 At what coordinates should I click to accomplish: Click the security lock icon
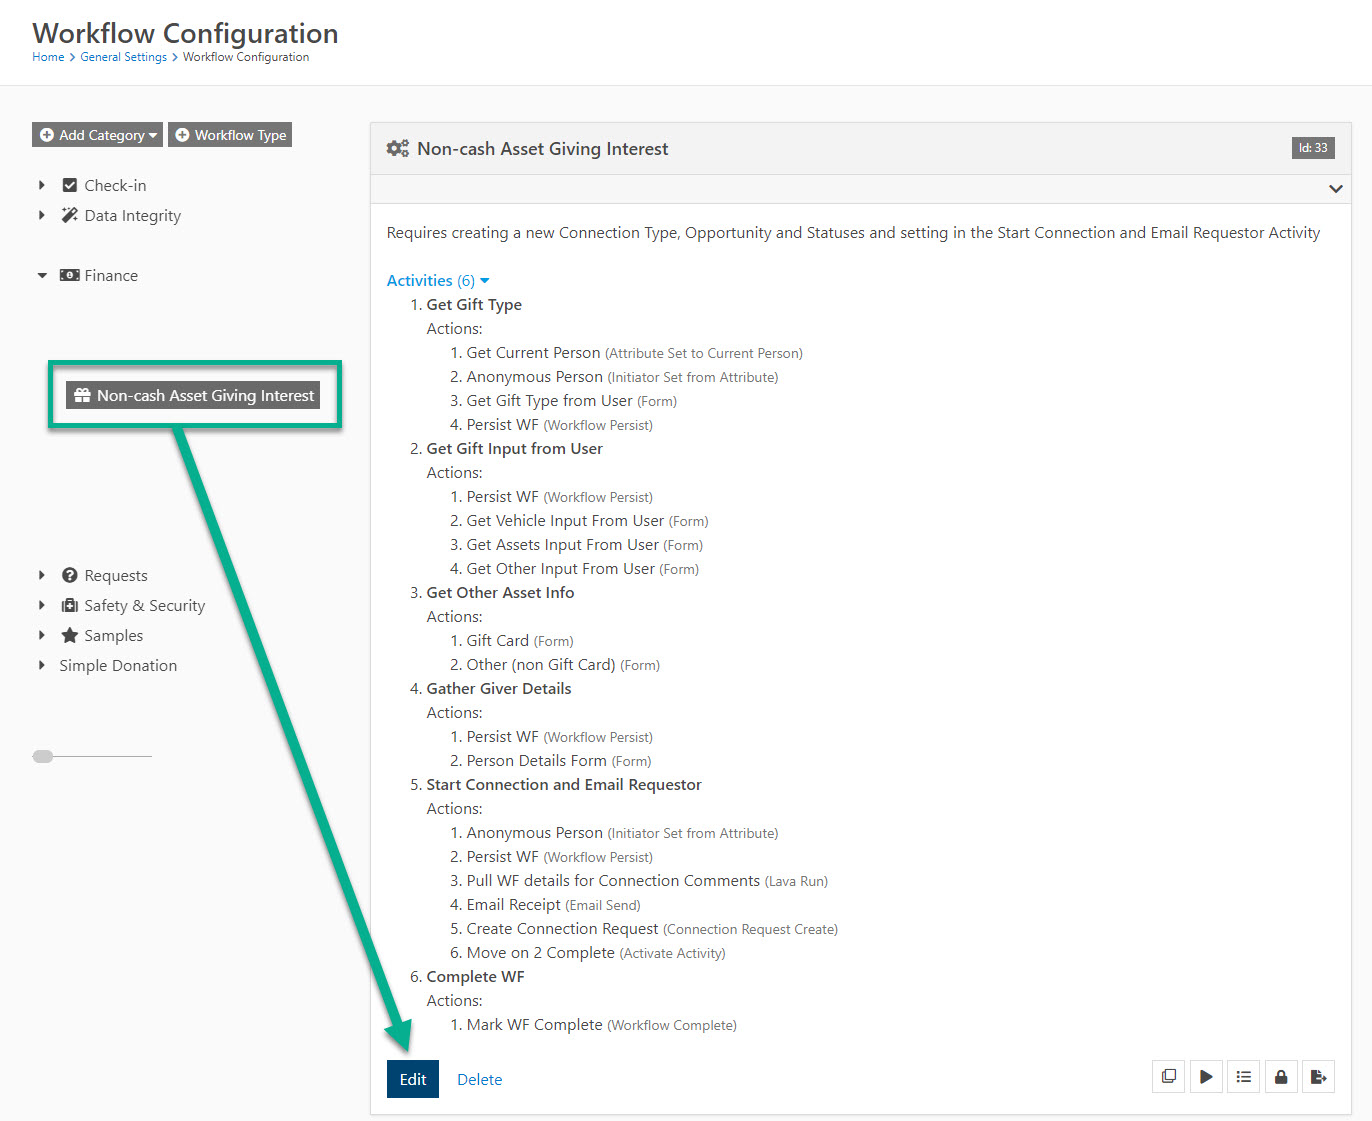(1281, 1077)
